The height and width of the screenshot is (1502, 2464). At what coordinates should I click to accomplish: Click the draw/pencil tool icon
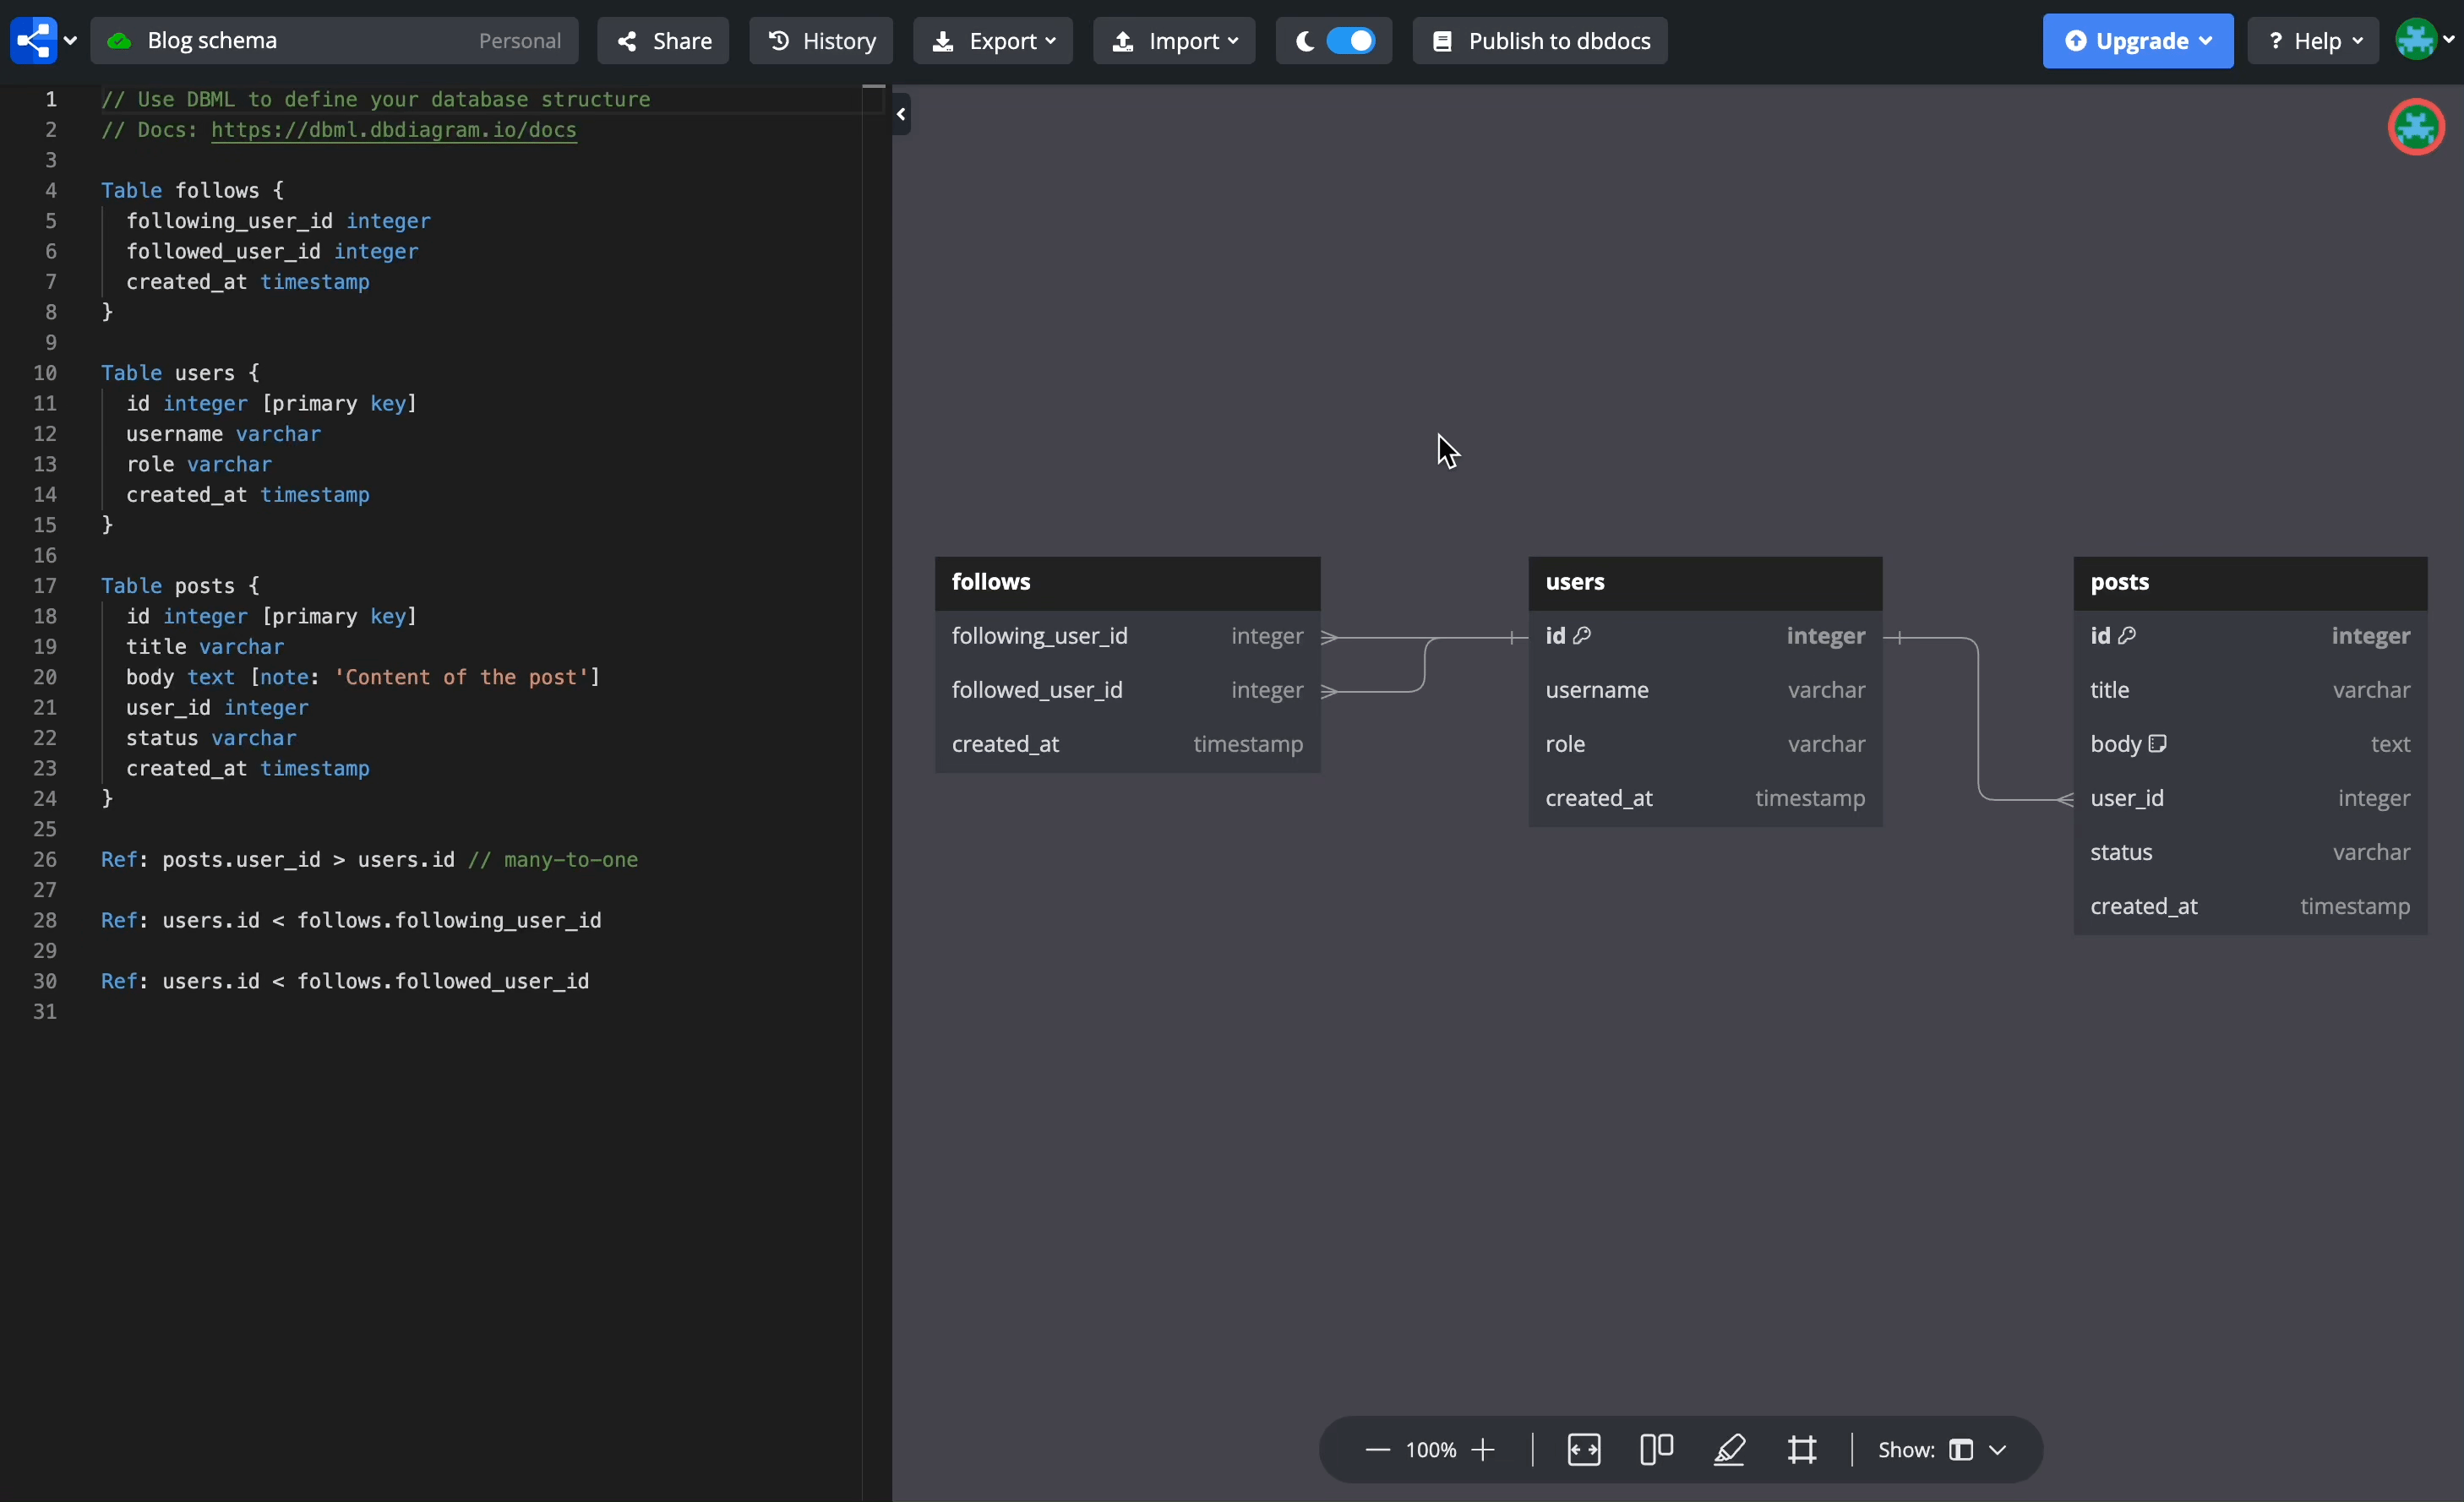click(1728, 1450)
